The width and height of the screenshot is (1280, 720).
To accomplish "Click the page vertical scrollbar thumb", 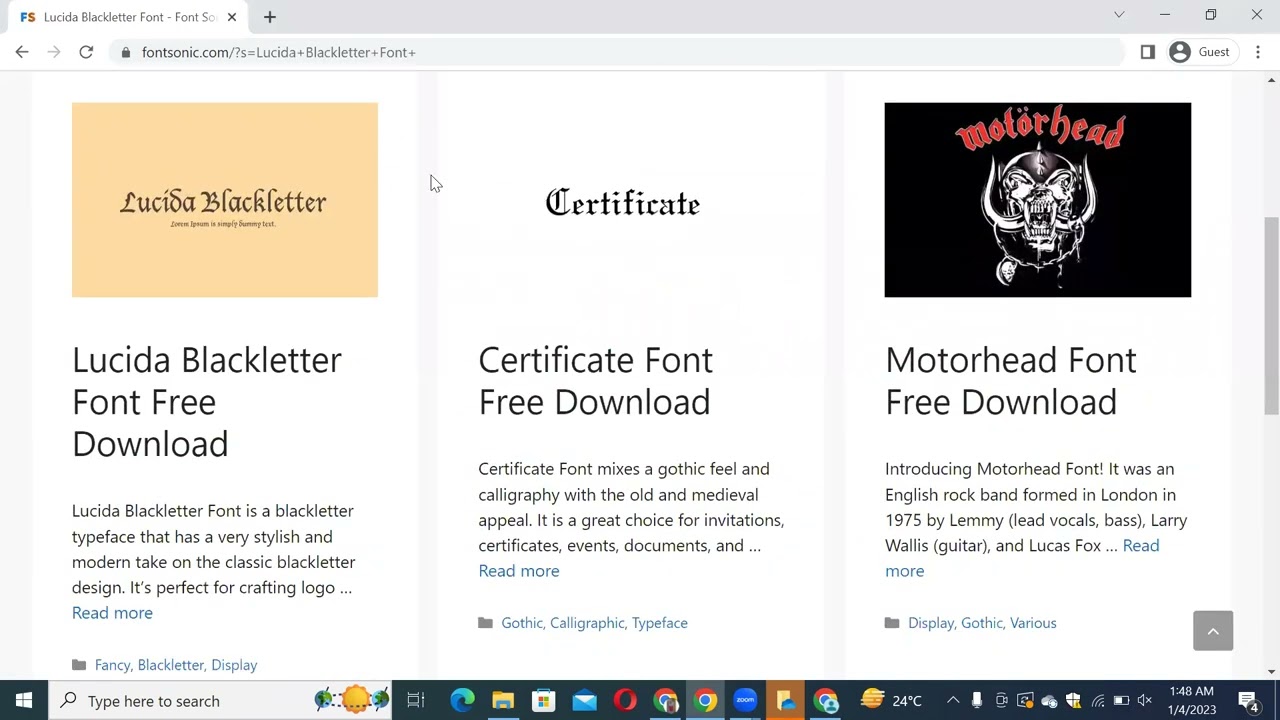I will [x=1272, y=315].
